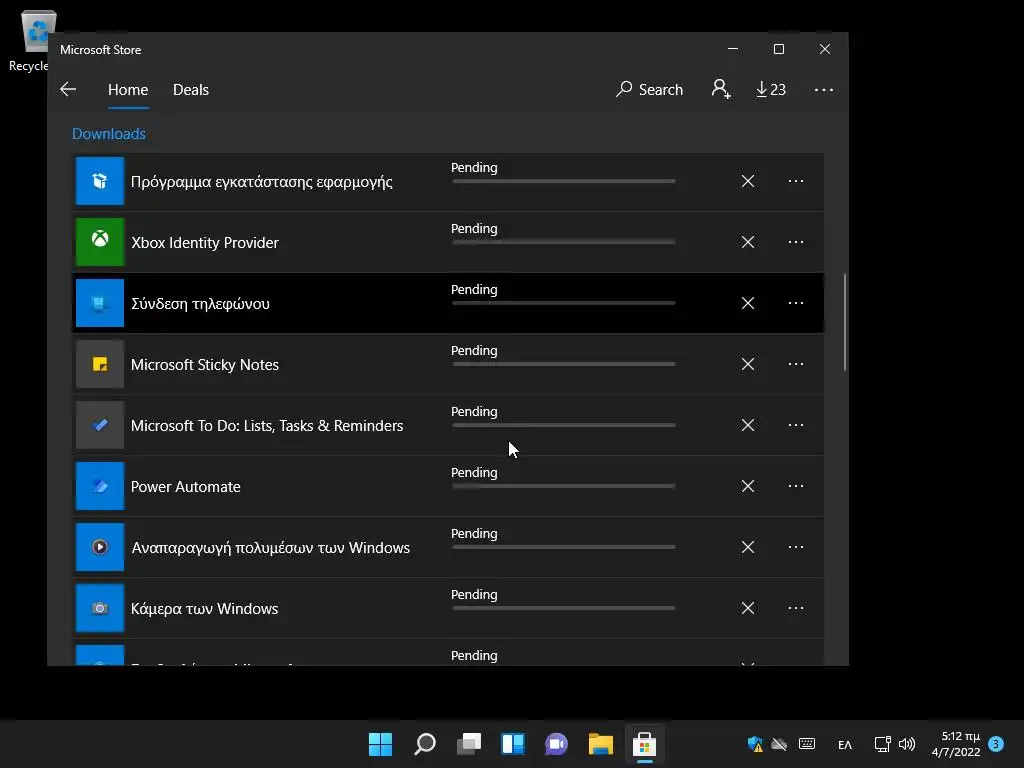Open more options for Xbox Identity Provider
The height and width of the screenshot is (768, 1024).
tap(795, 242)
